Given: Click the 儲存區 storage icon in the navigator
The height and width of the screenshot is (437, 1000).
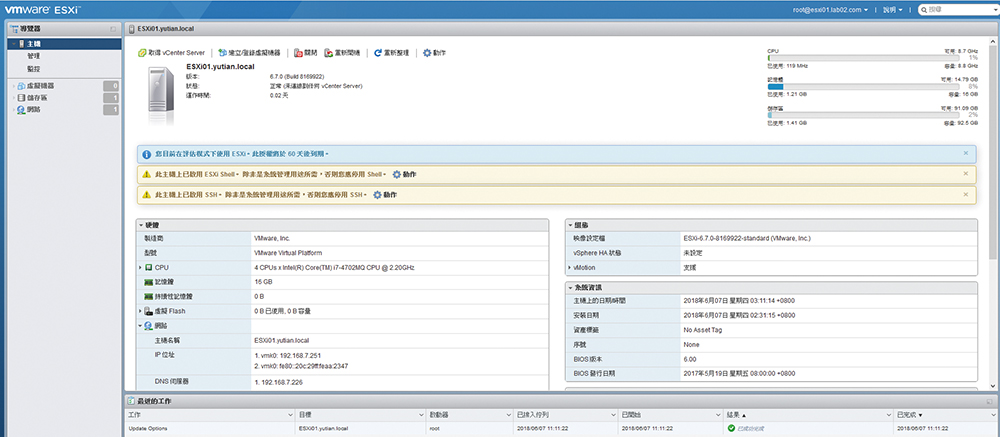Looking at the screenshot, I should pyautogui.click(x=21, y=98).
